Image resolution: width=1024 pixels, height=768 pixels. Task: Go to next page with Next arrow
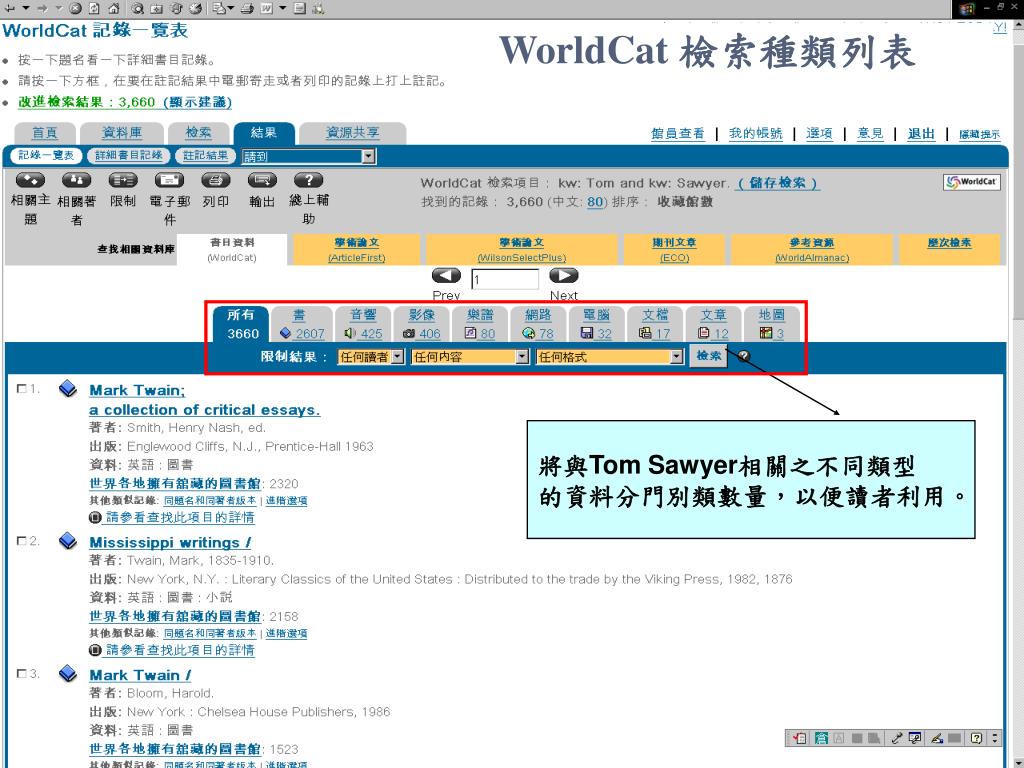564,276
